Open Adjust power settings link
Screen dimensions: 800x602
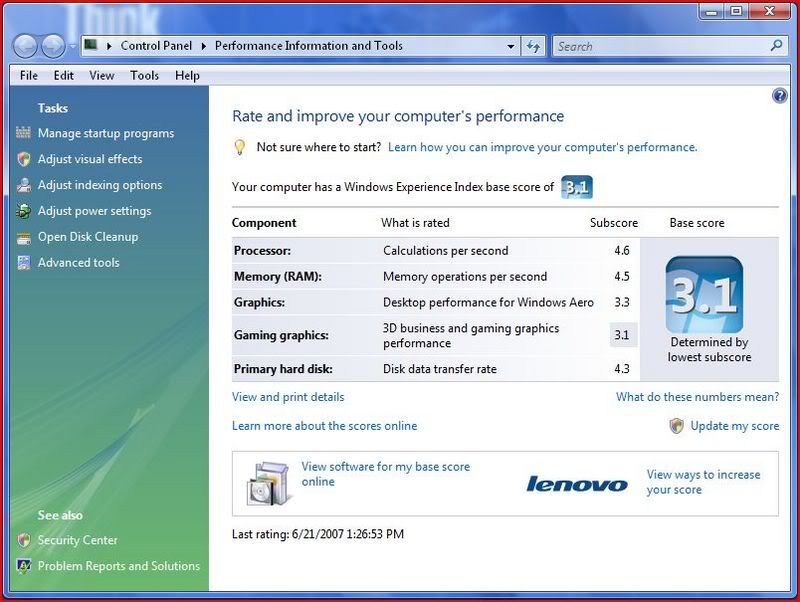94,211
